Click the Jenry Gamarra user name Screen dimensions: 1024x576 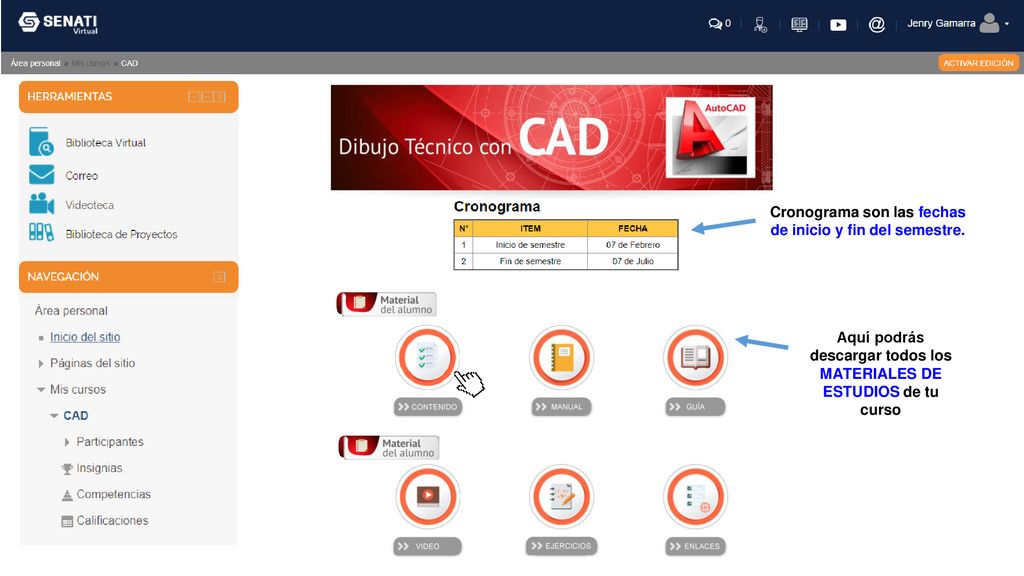click(x=941, y=24)
